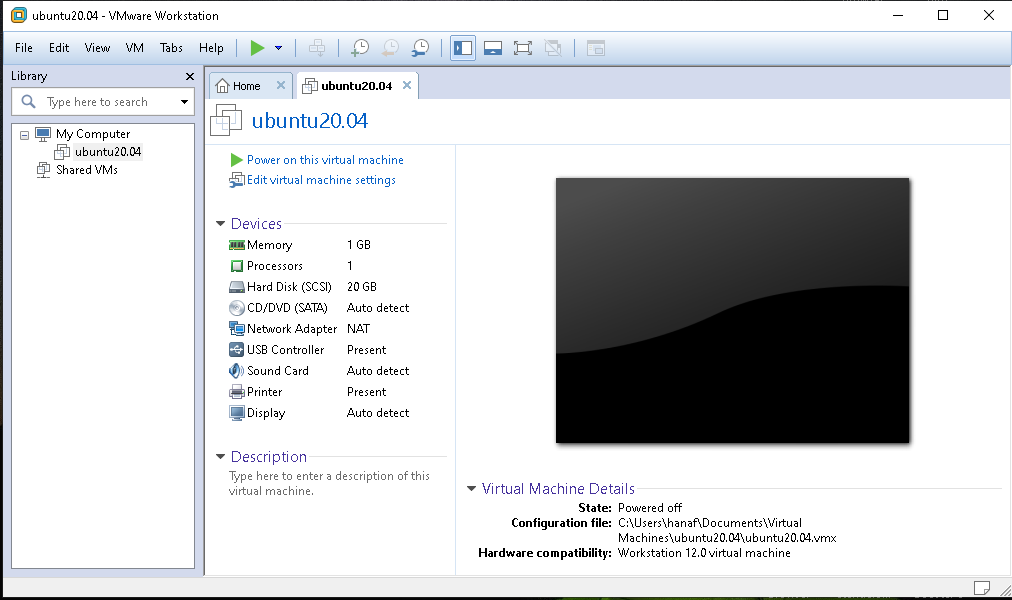Switch to the ubuntu20.04 tab
Image resolution: width=1012 pixels, height=600 pixels.
tap(356, 86)
